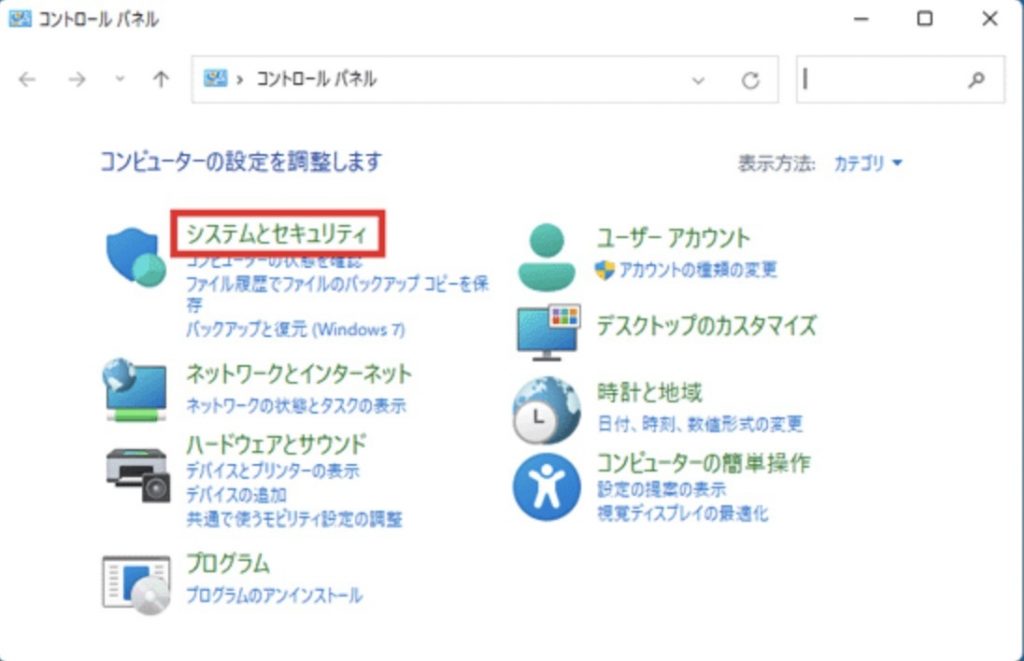Open システムとセキュリティ category link
The width and height of the screenshot is (1024, 661).
278,233
